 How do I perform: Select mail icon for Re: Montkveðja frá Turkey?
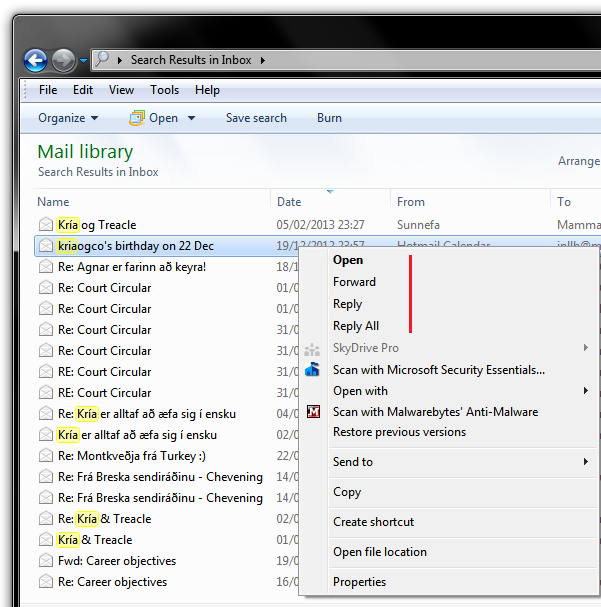46,455
